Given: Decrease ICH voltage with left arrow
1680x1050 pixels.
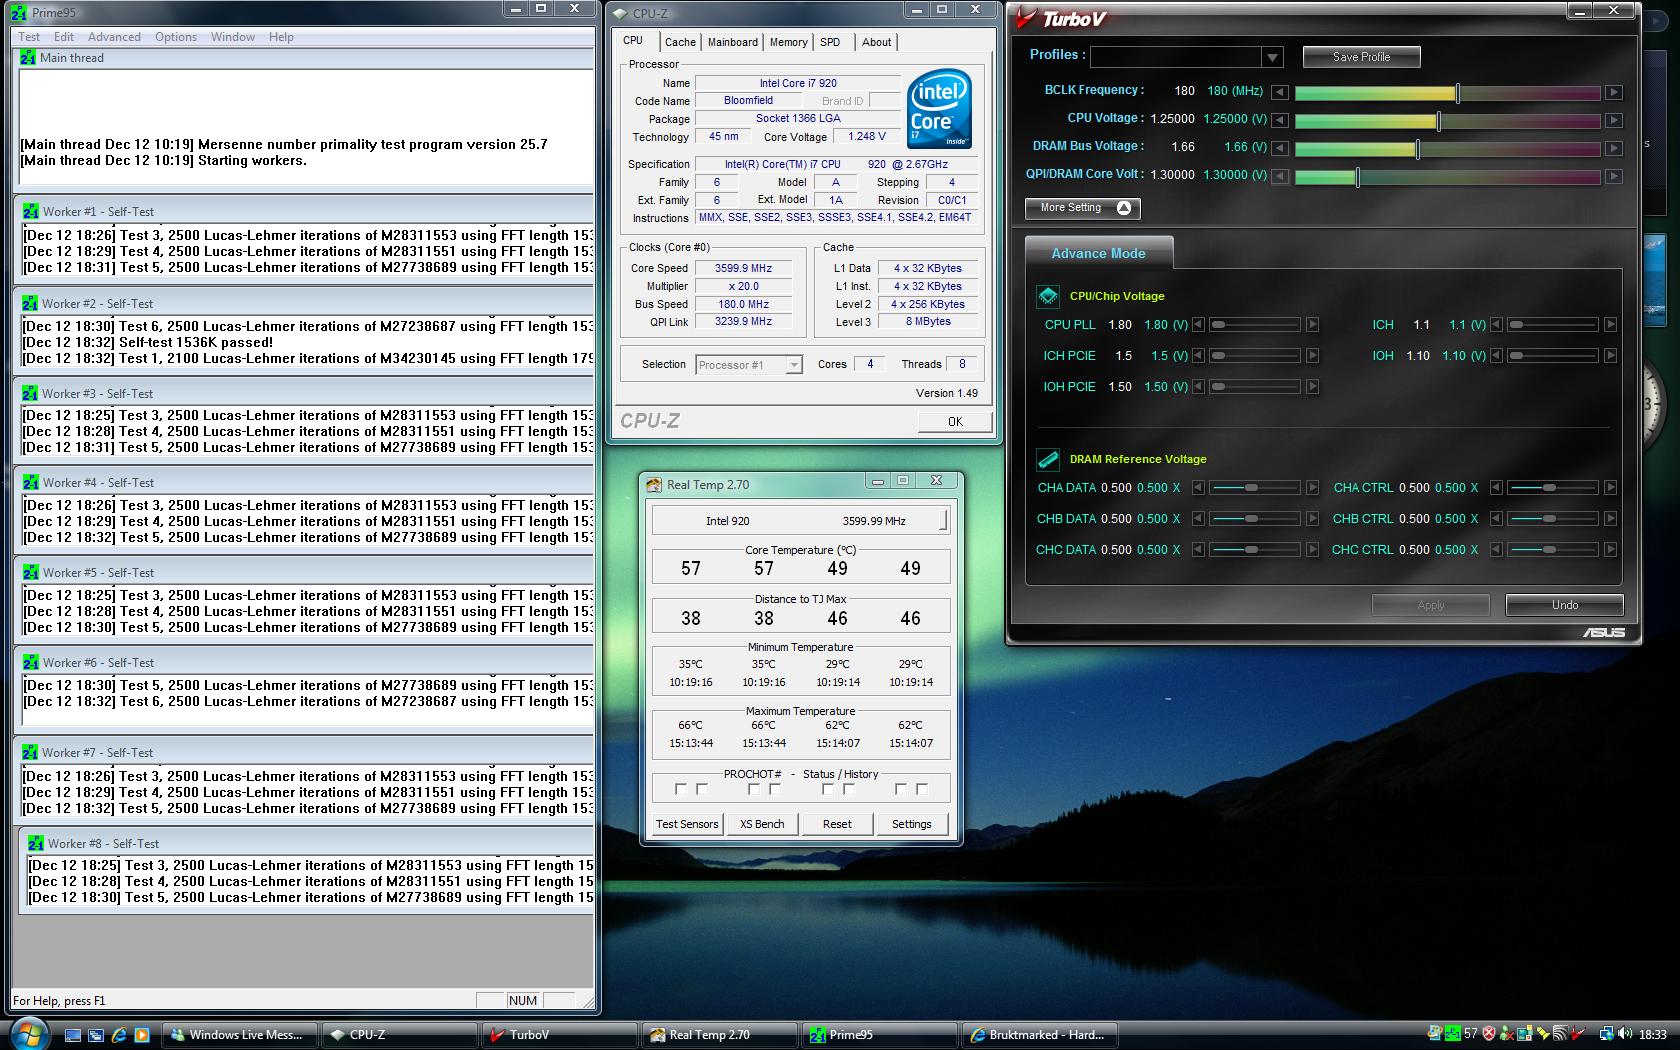Looking at the screenshot, I should click(x=1497, y=325).
